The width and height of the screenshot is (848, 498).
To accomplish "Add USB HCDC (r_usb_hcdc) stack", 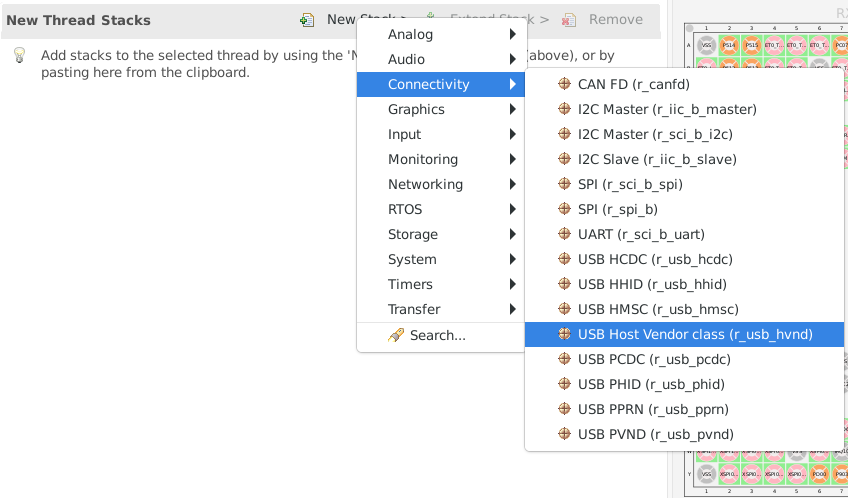I will (x=684, y=259).
